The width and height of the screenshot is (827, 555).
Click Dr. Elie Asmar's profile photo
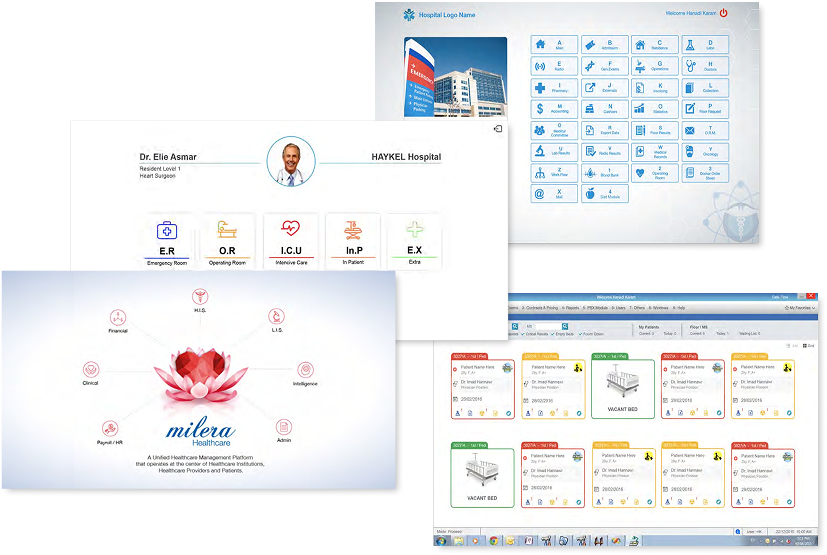tap(291, 161)
